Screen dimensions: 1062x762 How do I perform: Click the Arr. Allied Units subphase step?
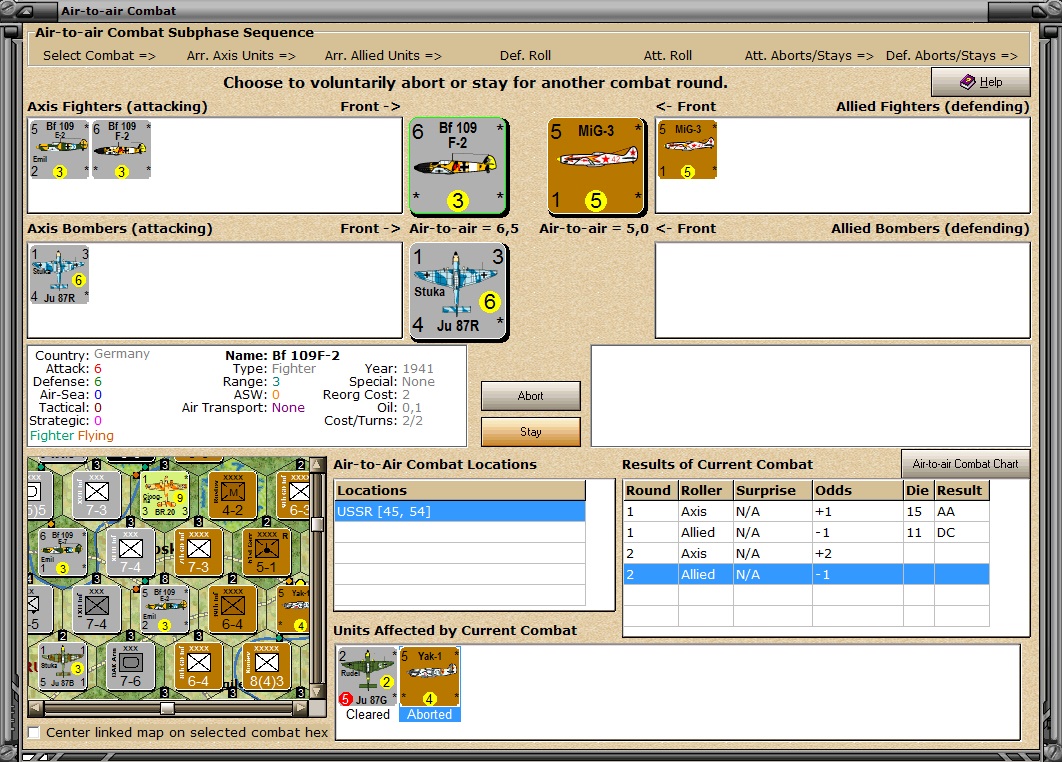(383, 56)
